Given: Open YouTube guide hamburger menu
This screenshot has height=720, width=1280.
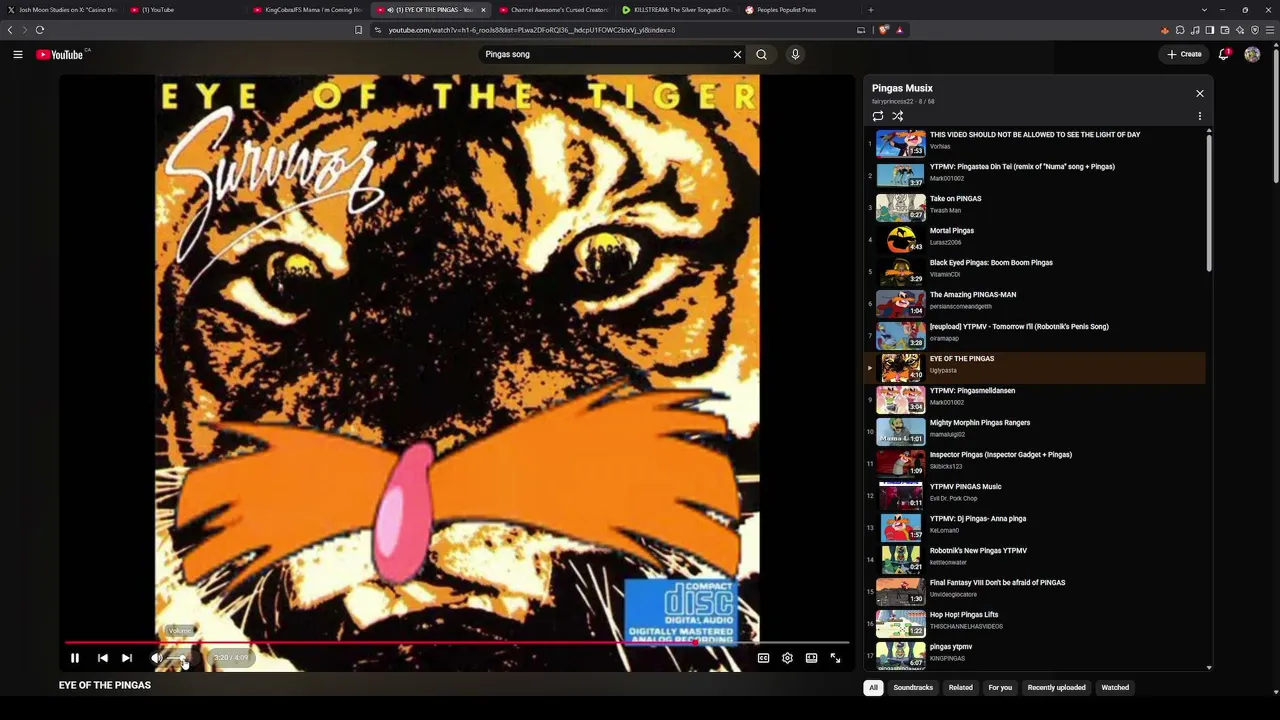Looking at the screenshot, I should (x=18, y=54).
